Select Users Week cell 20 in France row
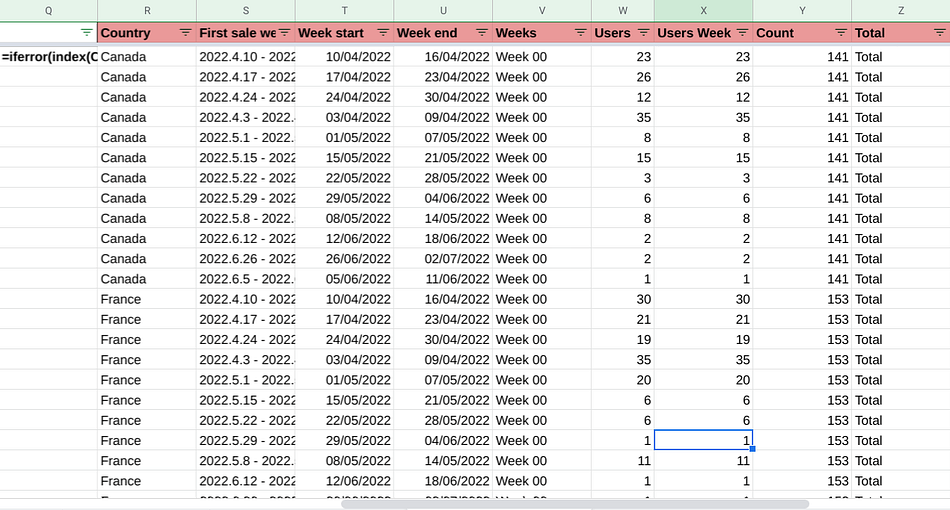Screen dimensions: 950x510 tap(703, 380)
